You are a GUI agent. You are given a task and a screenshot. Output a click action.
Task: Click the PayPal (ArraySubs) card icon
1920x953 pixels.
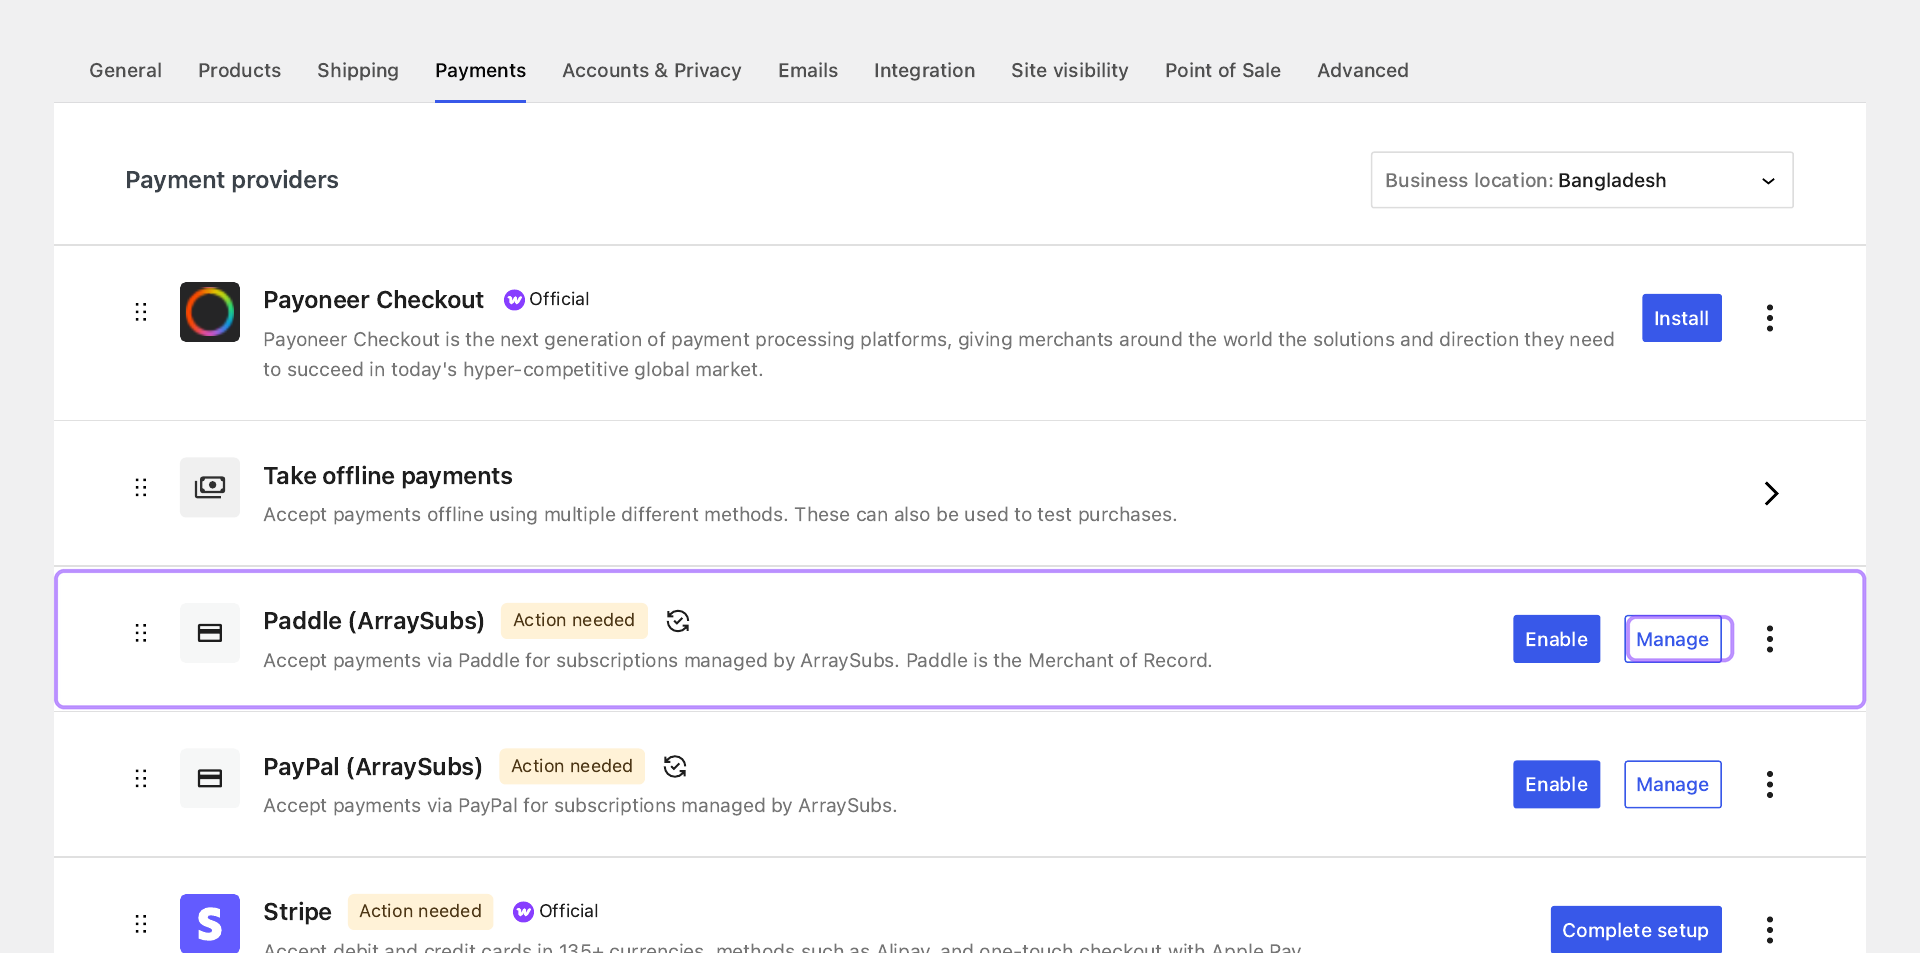click(210, 778)
